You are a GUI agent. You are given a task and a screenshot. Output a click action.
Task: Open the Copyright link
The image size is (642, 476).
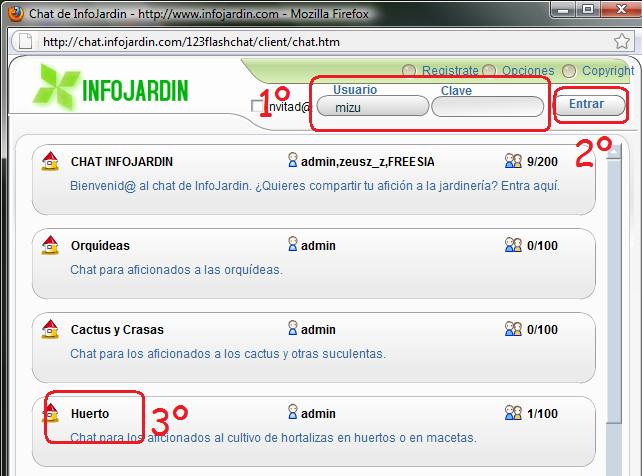pos(608,71)
